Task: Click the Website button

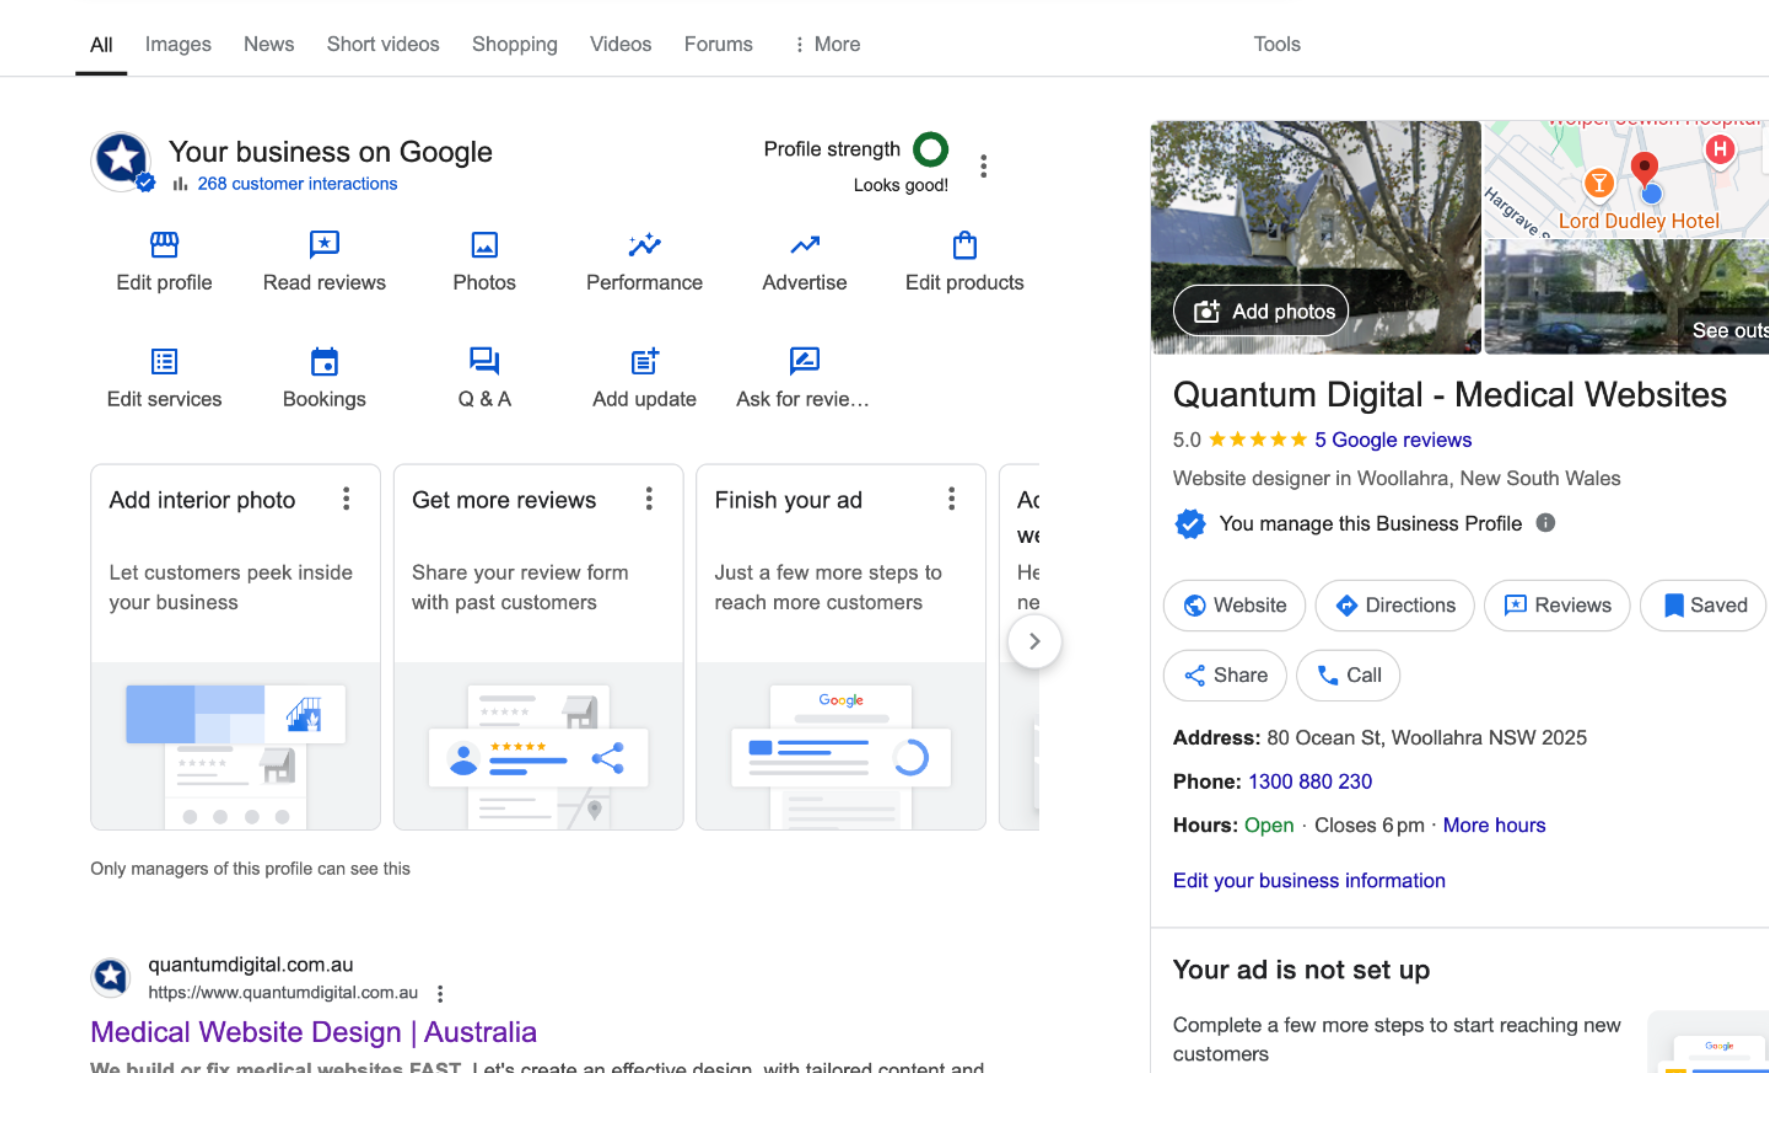Action: pyautogui.click(x=1234, y=605)
